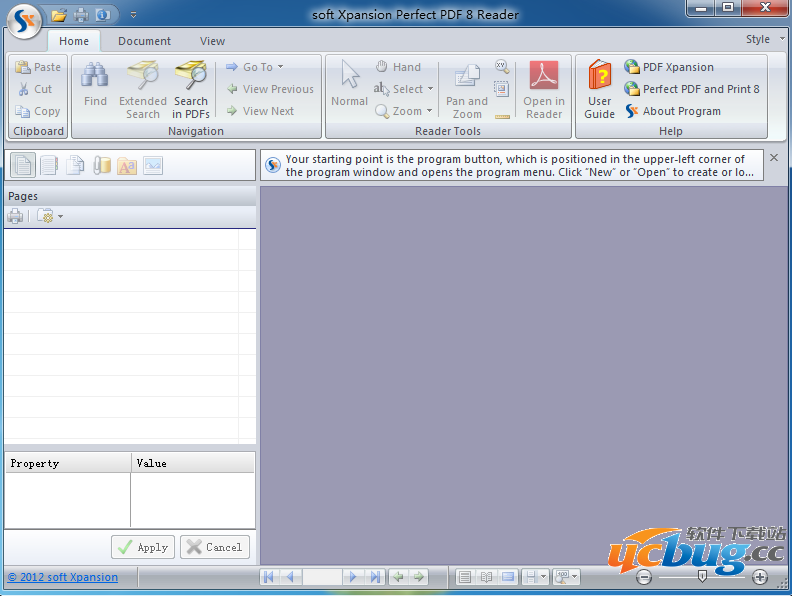
Task: Click Copy in the Clipboard group
Action: (x=38, y=111)
